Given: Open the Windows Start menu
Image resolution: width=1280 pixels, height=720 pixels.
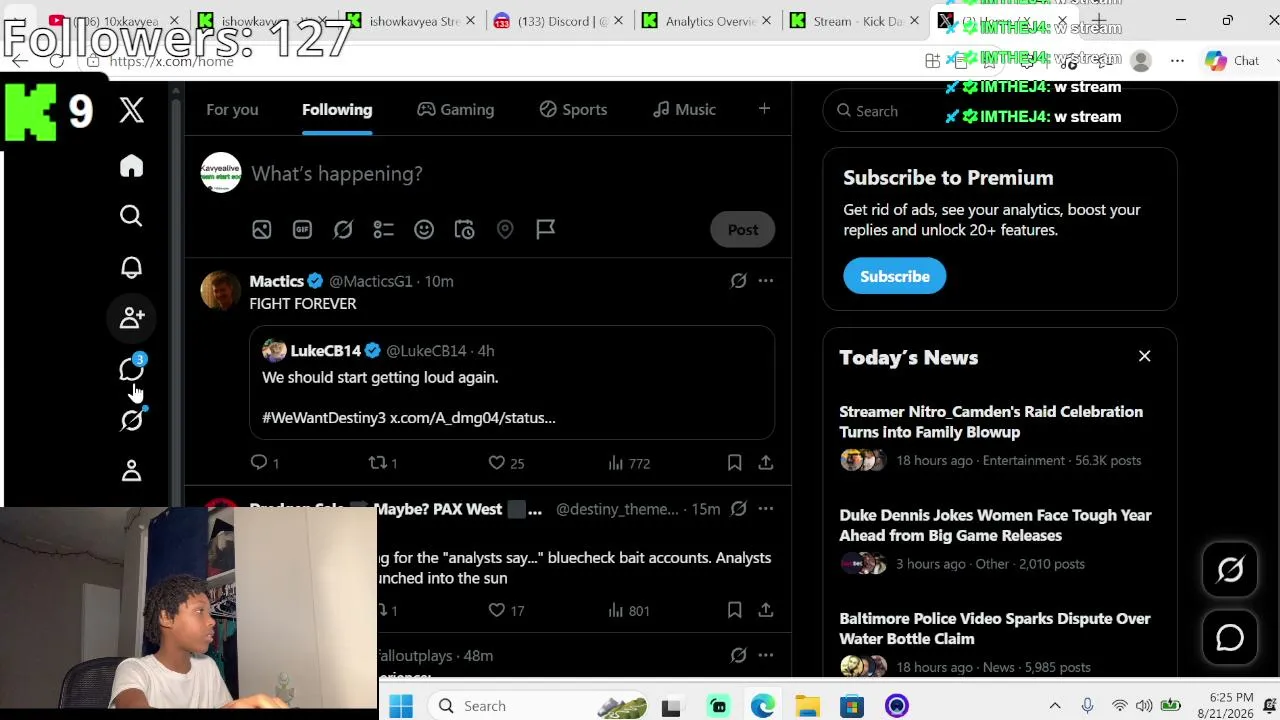Looking at the screenshot, I should click(401, 706).
